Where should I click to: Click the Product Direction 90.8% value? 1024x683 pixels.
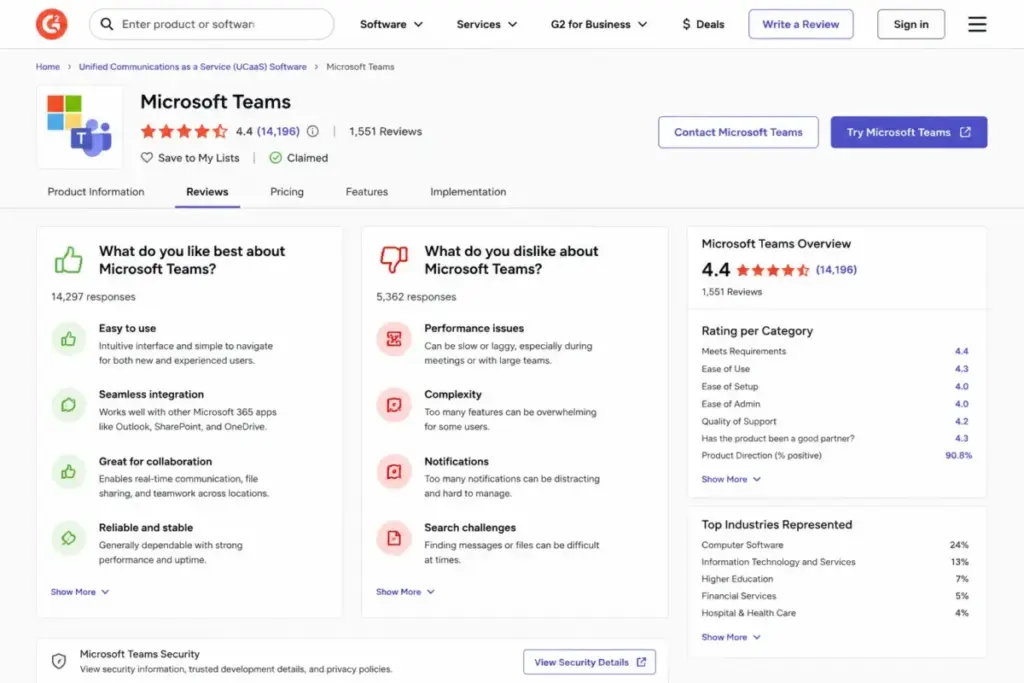(959, 455)
